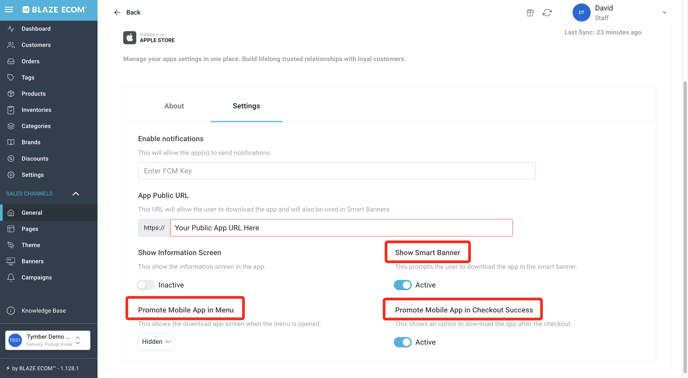The width and height of the screenshot is (688, 378).
Task: Open Campaigns bell icon item
Action: coord(11,277)
